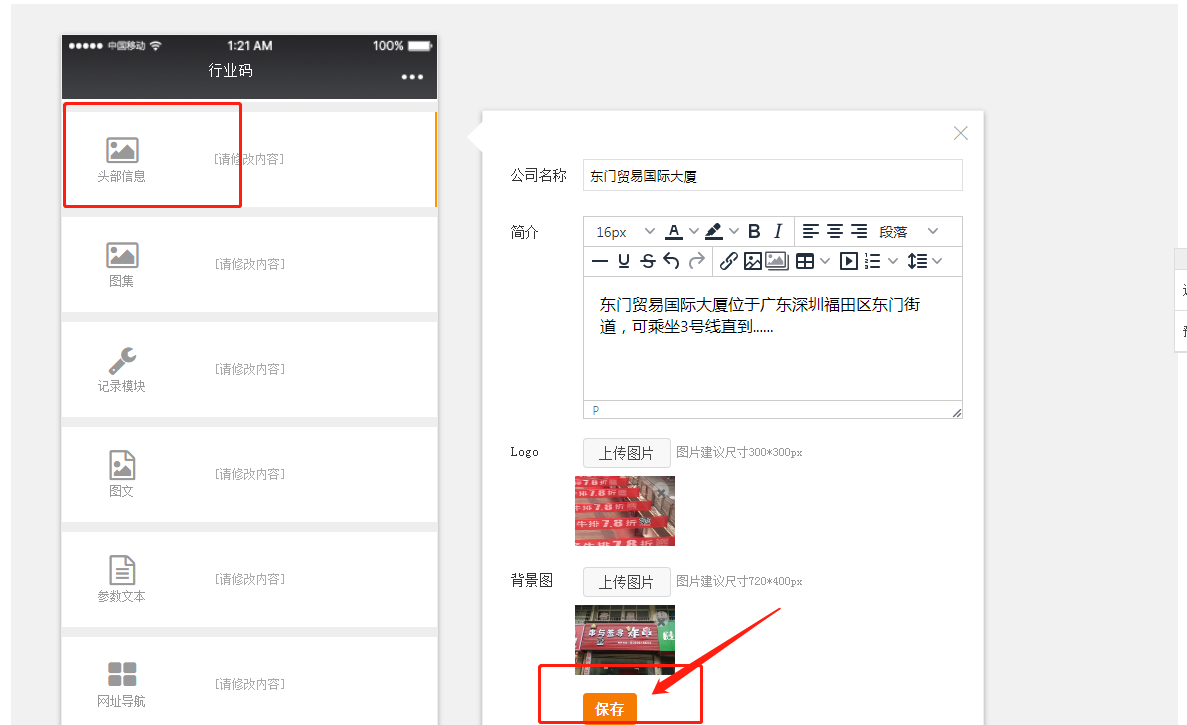Insert a video using the play icon
This screenshot has width=1187, height=725.
[848, 261]
